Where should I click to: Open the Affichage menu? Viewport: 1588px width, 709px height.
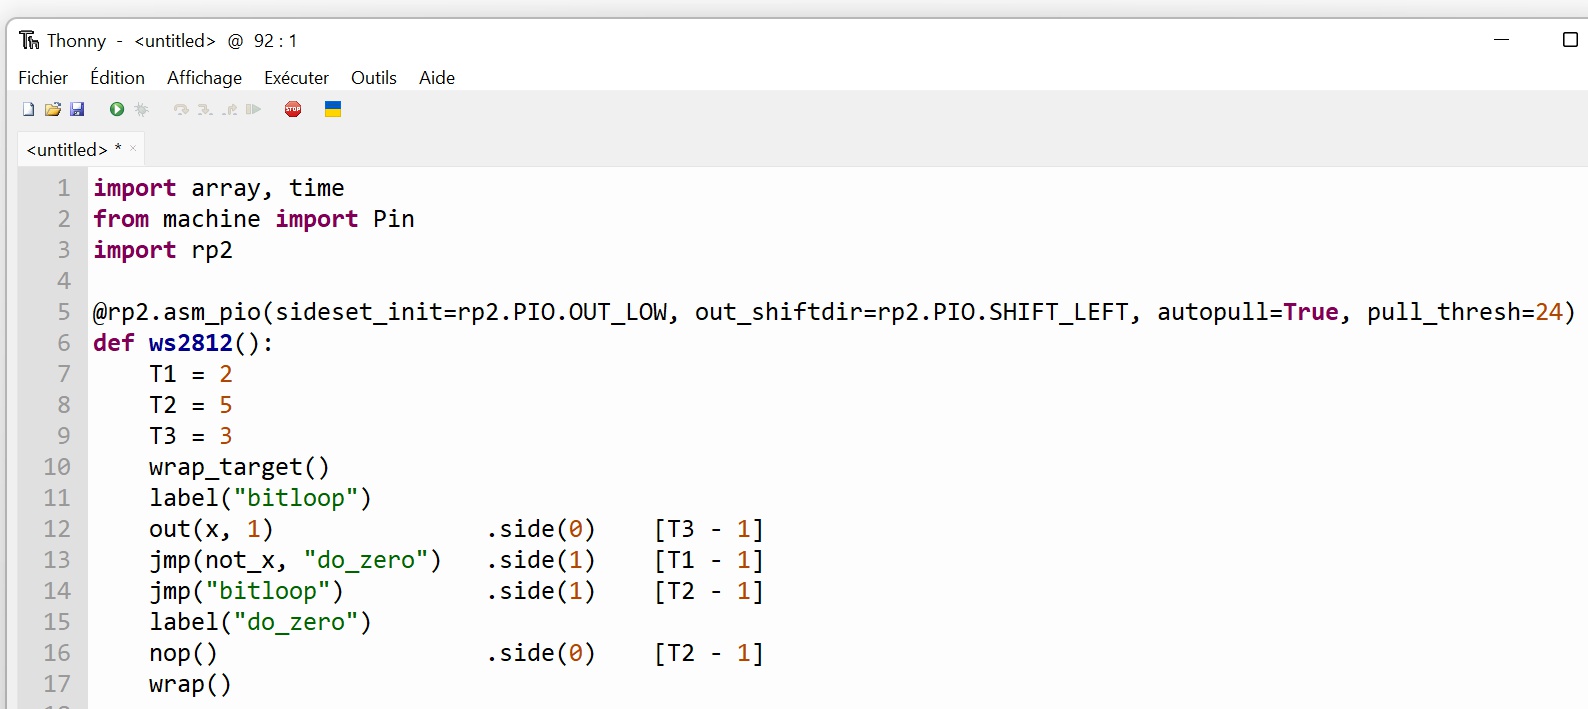204,77
